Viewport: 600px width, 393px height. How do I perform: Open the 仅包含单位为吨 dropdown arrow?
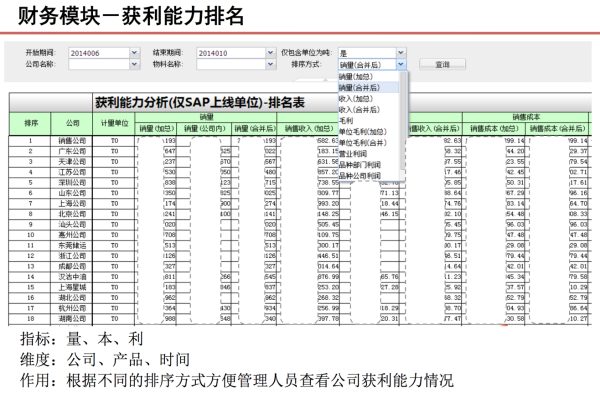point(401,53)
